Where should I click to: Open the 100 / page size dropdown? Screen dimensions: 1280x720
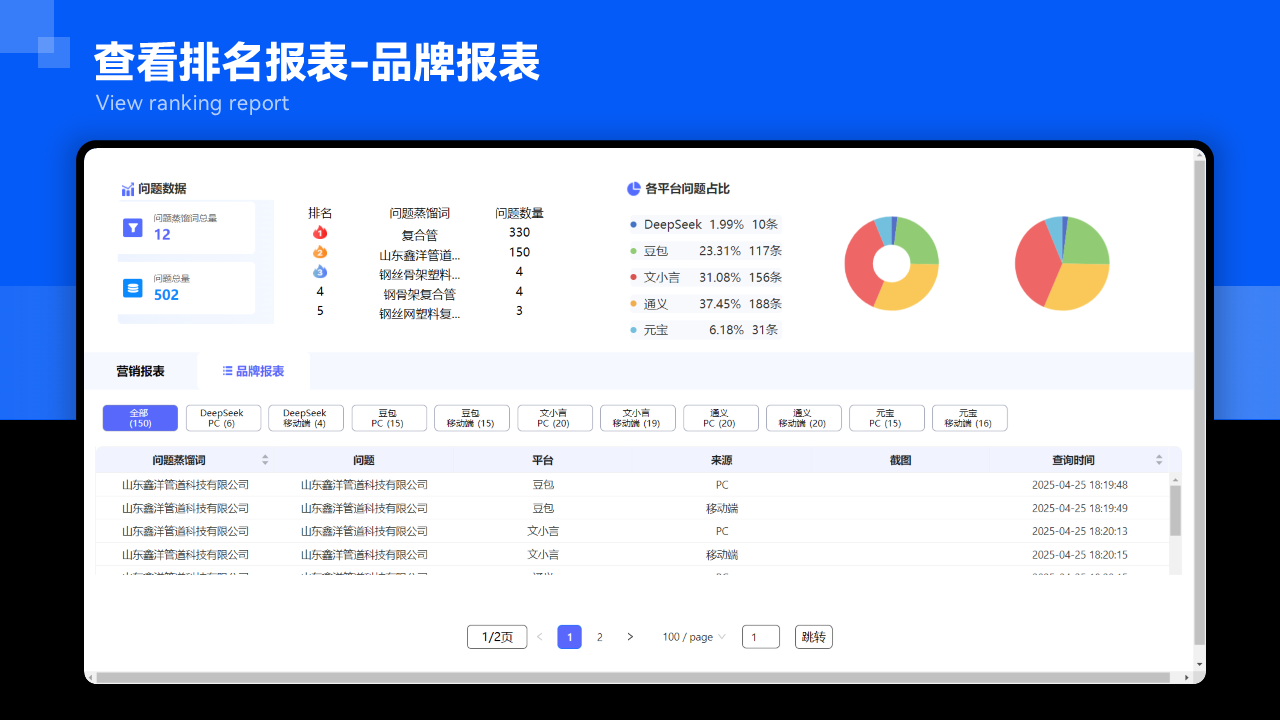pyautogui.click(x=694, y=637)
